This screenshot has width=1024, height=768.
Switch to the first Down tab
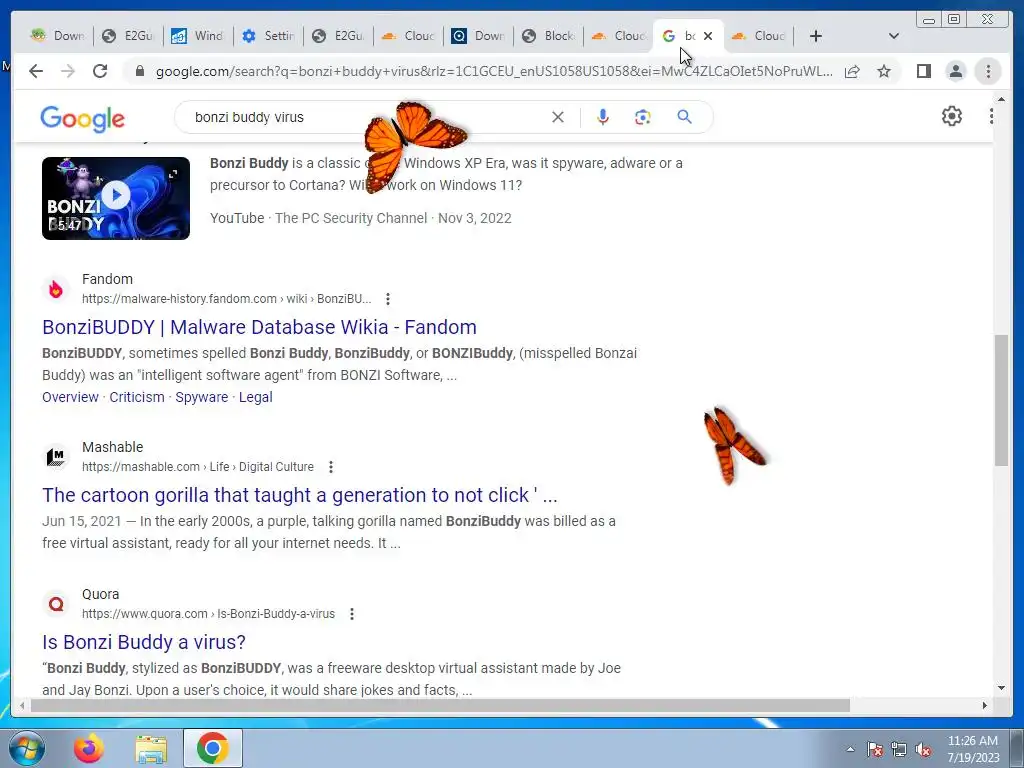(x=57, y=36)
